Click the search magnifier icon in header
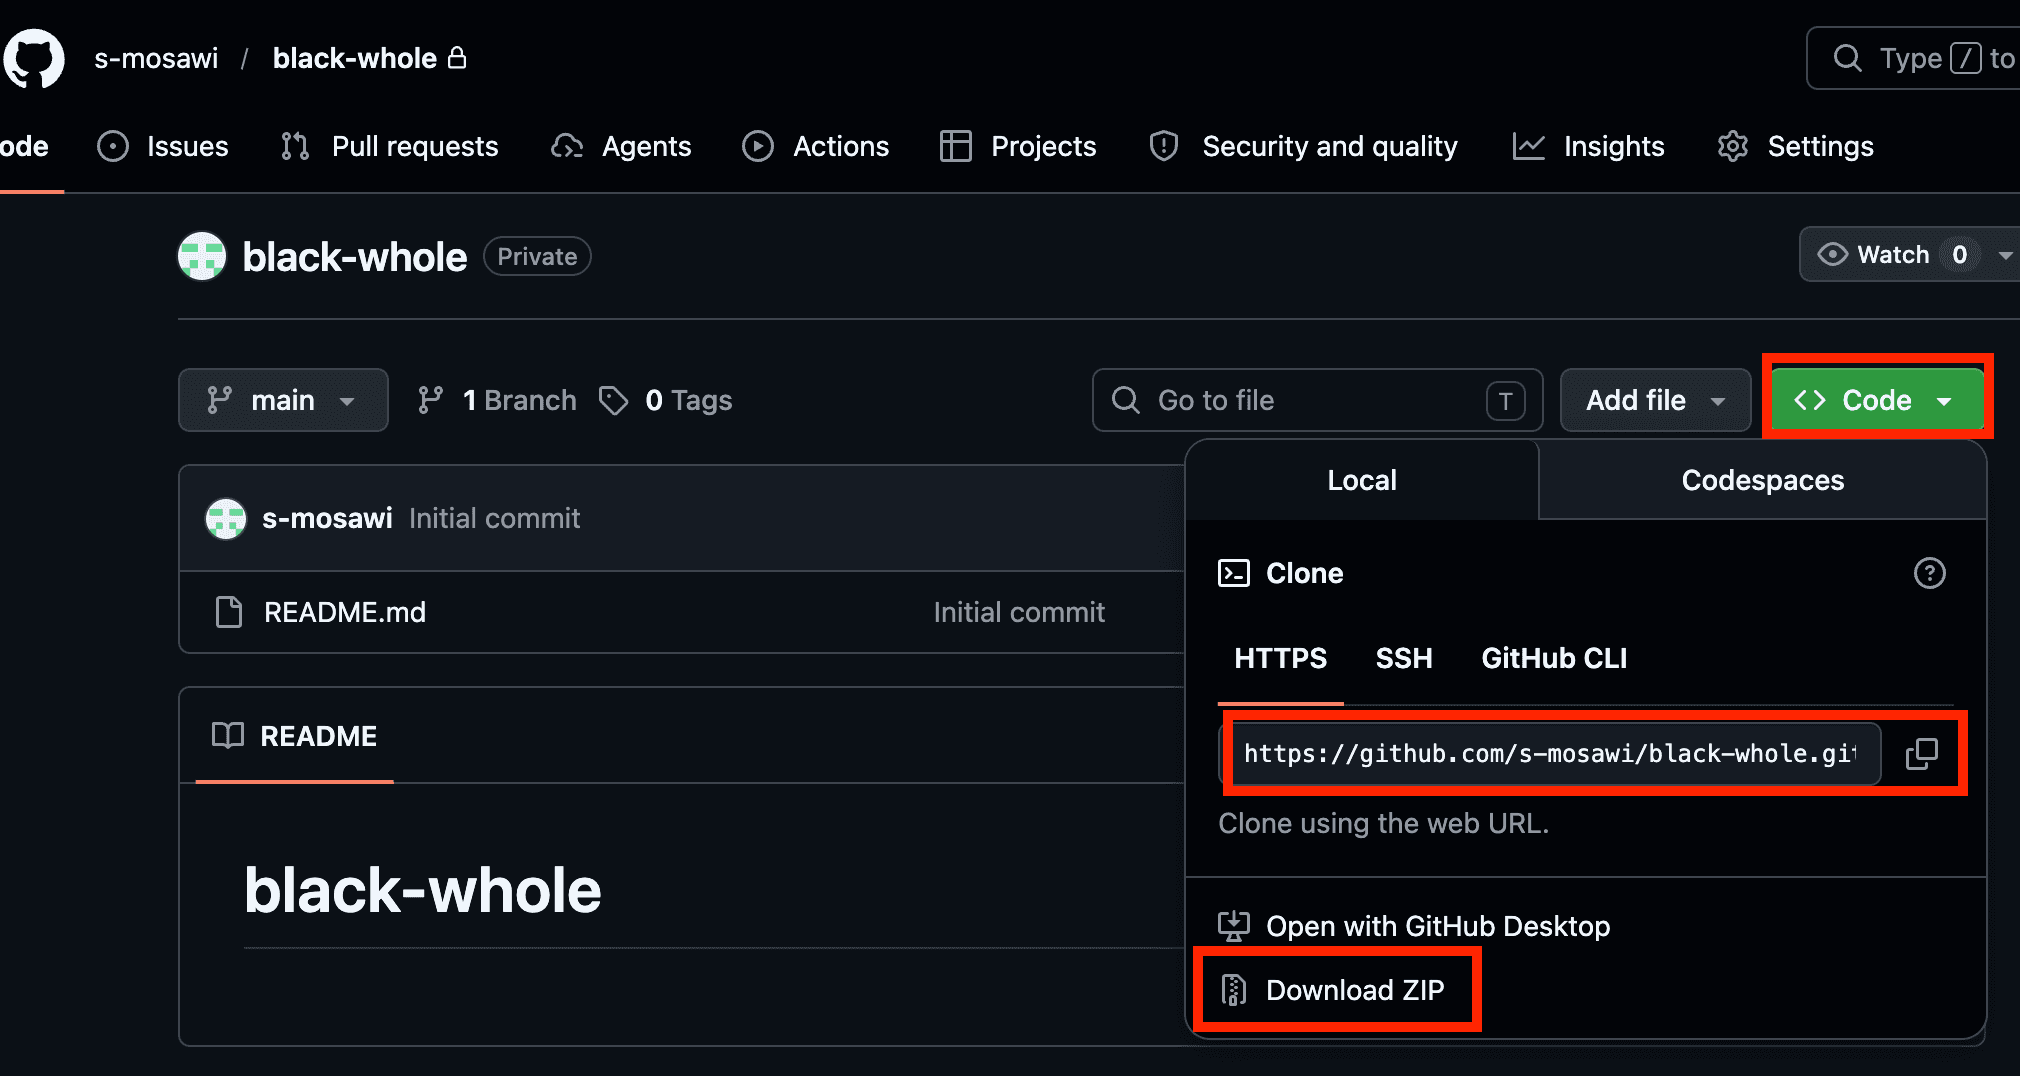 (x=1848, y=58)
